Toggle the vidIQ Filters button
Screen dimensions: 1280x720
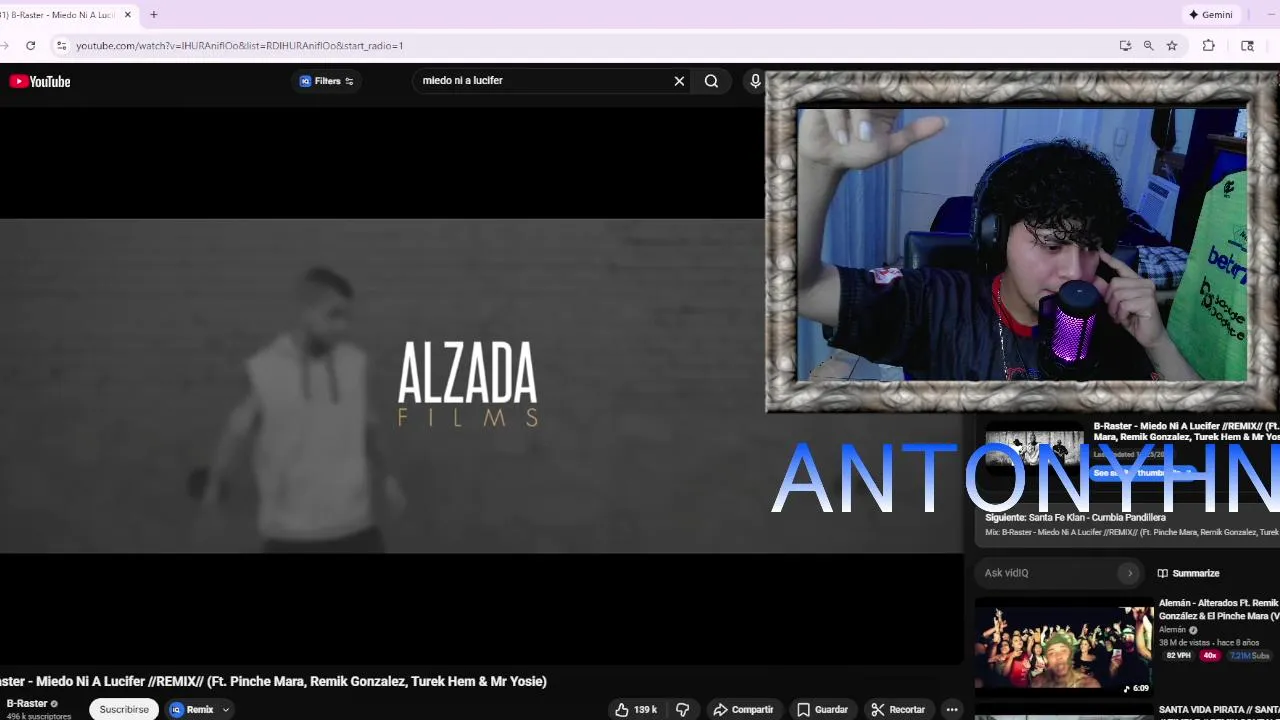327,81
